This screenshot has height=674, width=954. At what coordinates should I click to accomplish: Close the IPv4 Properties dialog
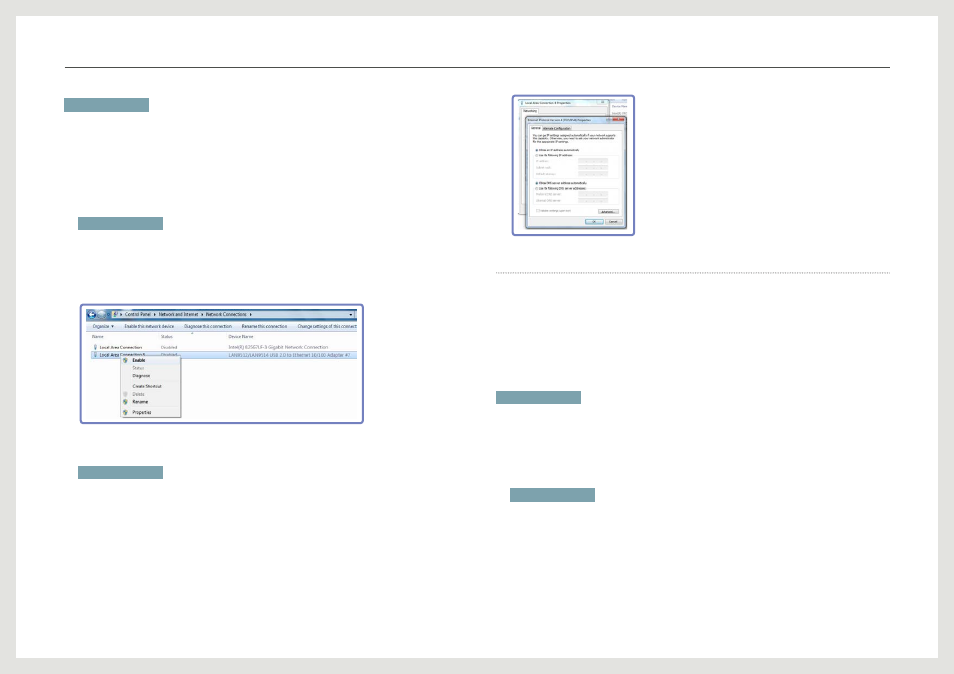coord(618,119)
